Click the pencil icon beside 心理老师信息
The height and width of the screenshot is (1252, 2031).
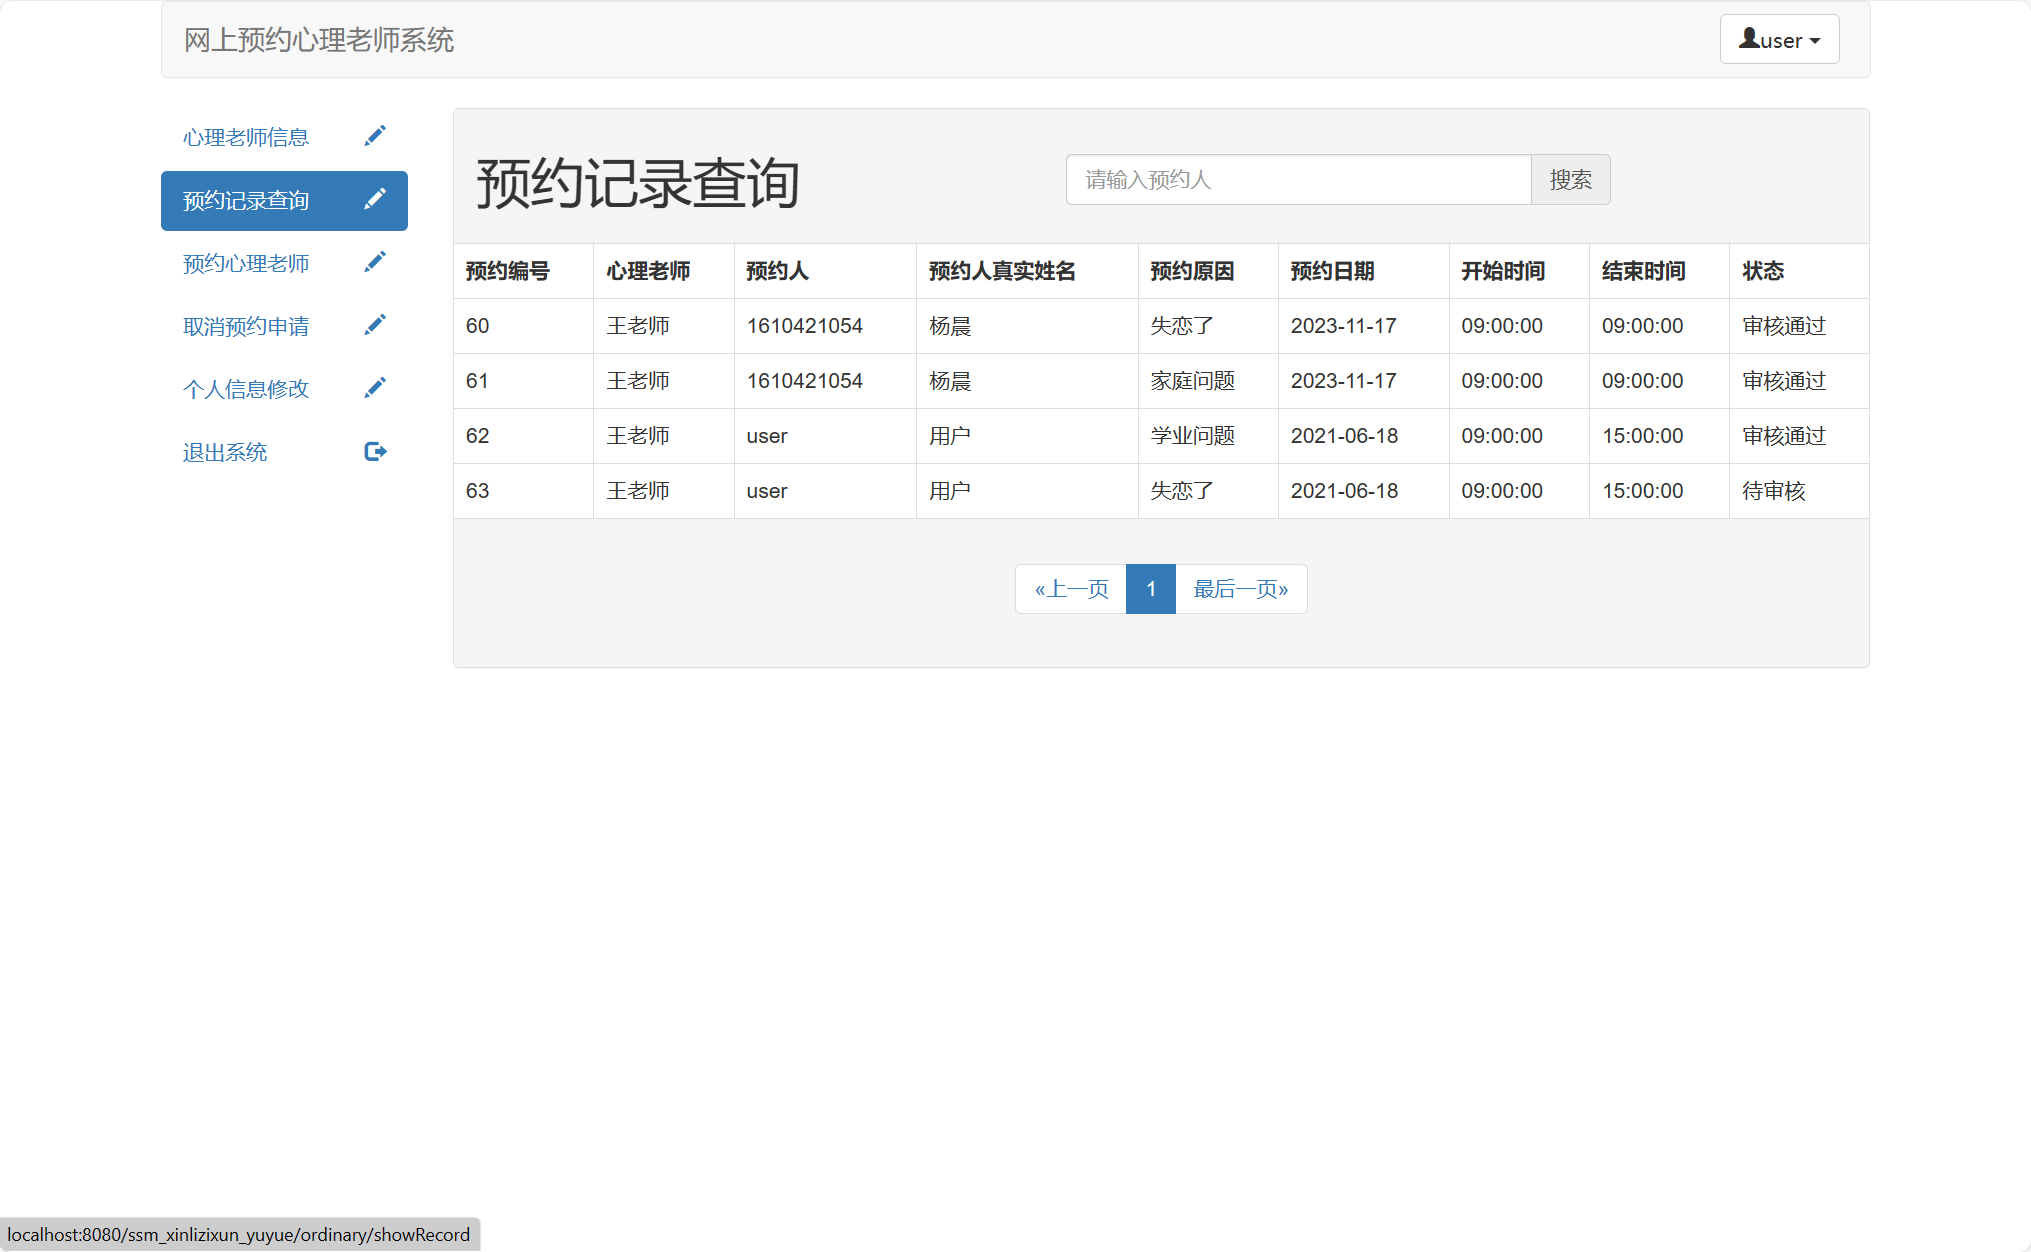[x=375, y=134]
